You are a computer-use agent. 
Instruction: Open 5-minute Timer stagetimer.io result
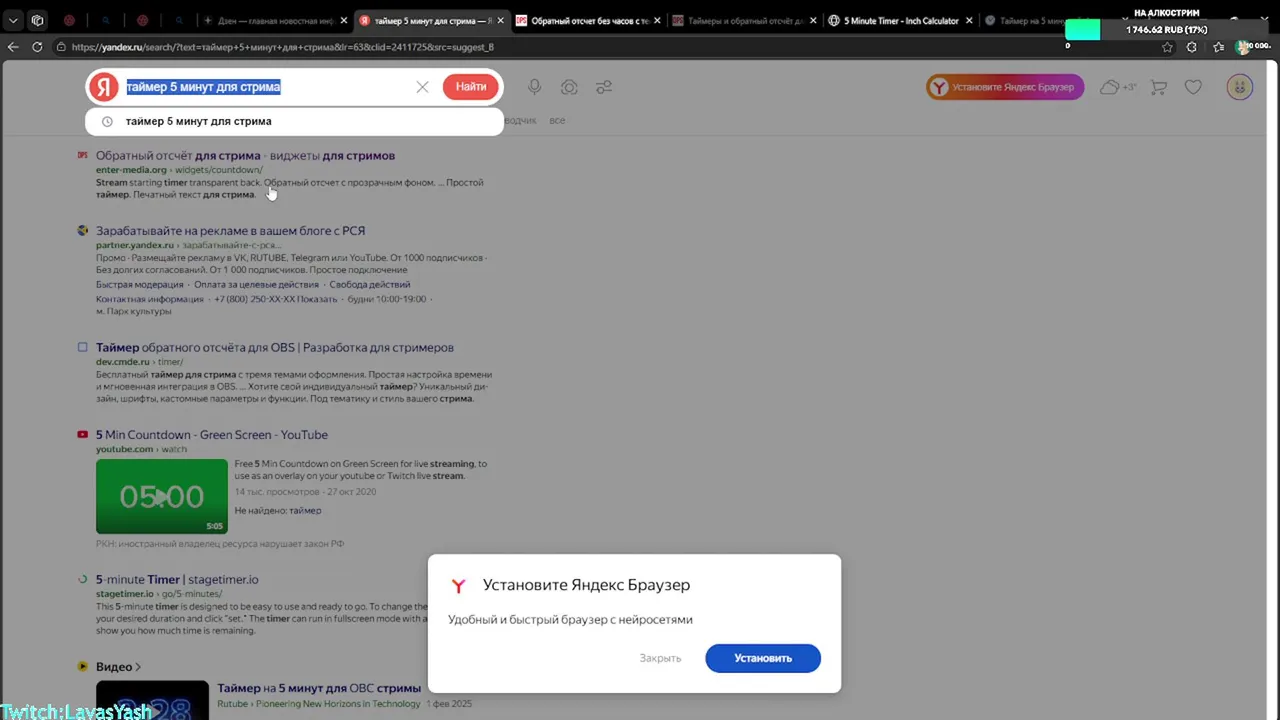(x=177, y=579)
